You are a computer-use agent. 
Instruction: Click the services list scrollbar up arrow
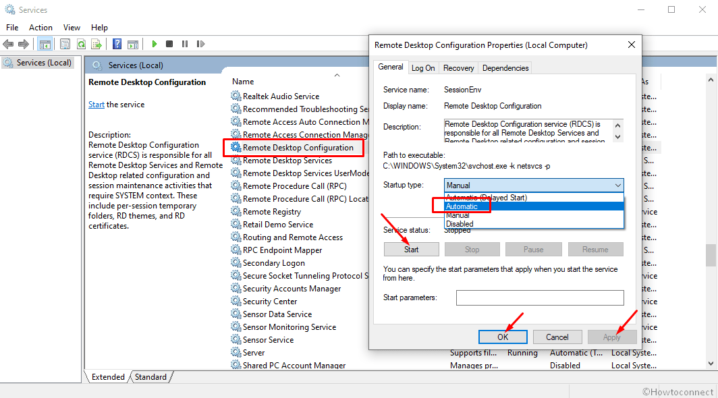tap(711, 80)
